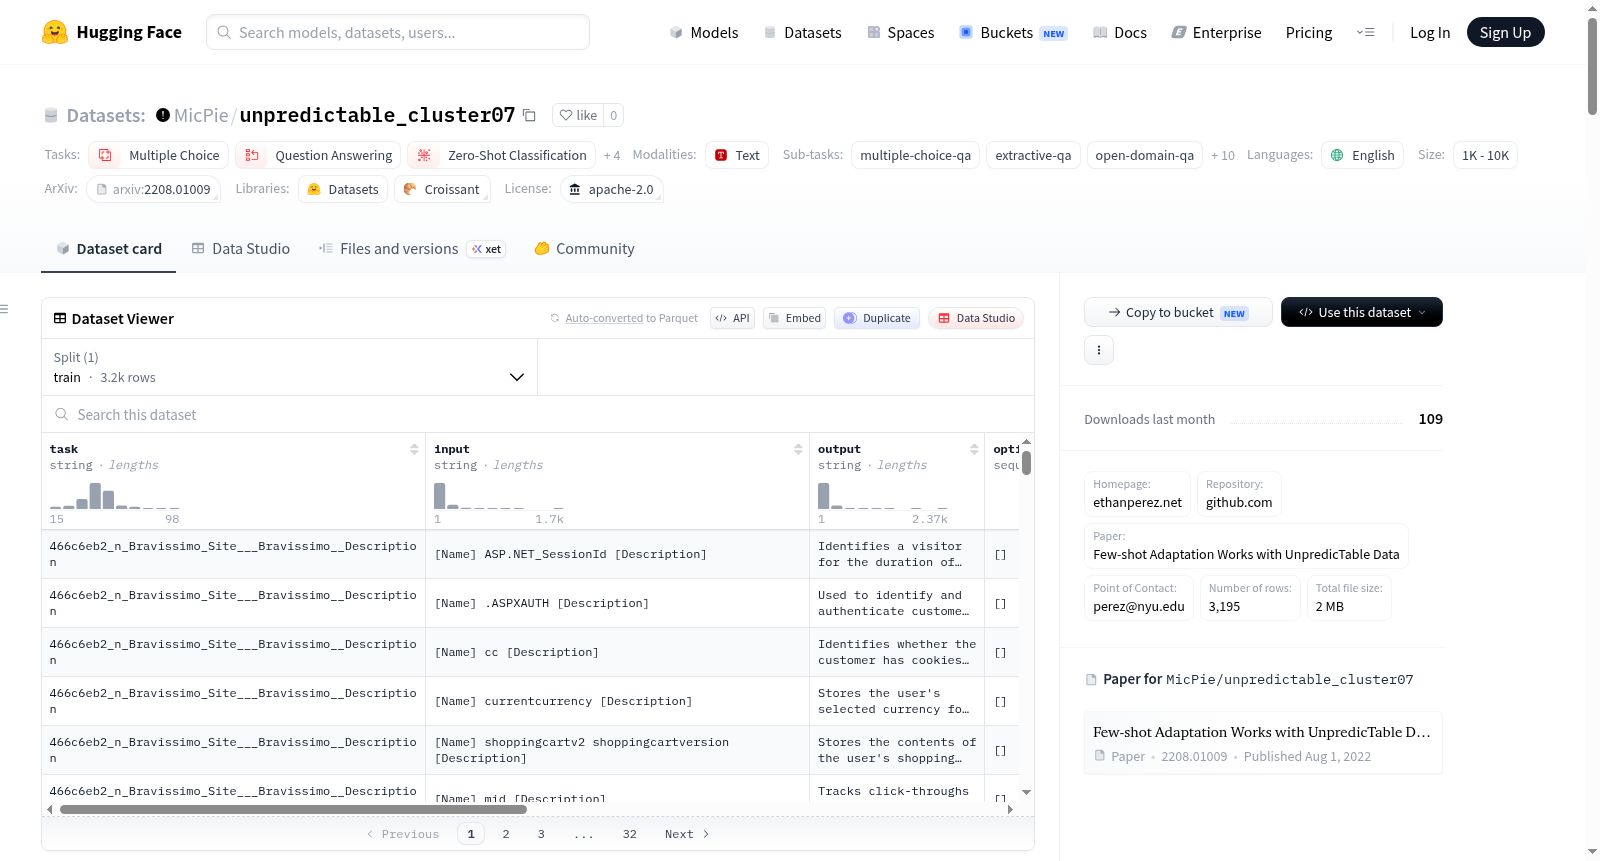Open the Community tab
The width and height of the screenshot is (1600, 861).
pos(584,249)
